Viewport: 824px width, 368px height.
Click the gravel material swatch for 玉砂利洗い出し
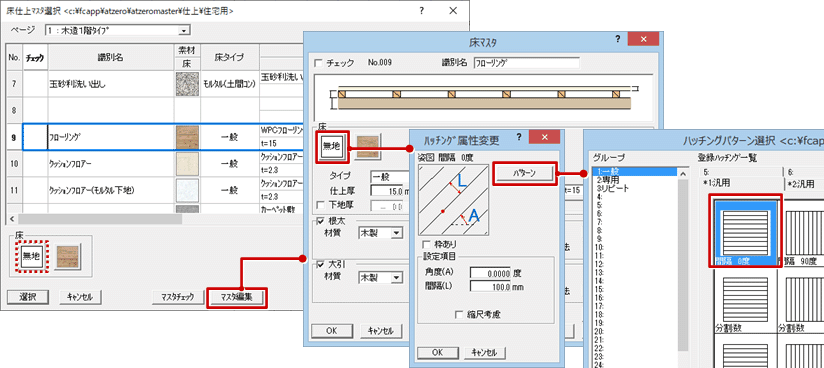(x=187, y=84)
